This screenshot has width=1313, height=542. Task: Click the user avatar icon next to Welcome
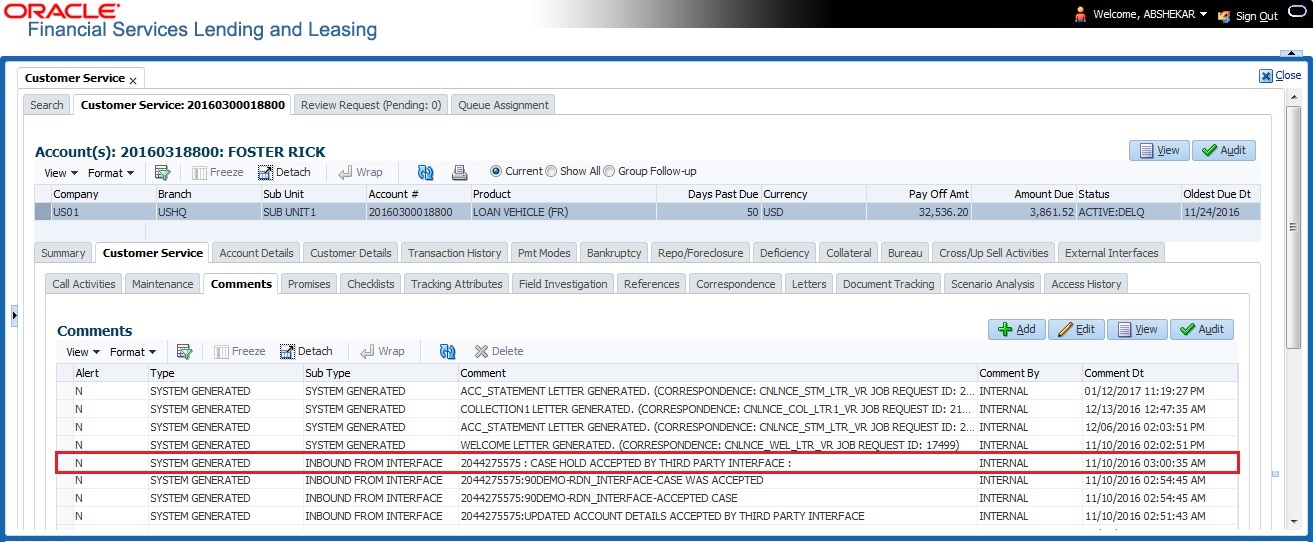(x=1080, y=15)
